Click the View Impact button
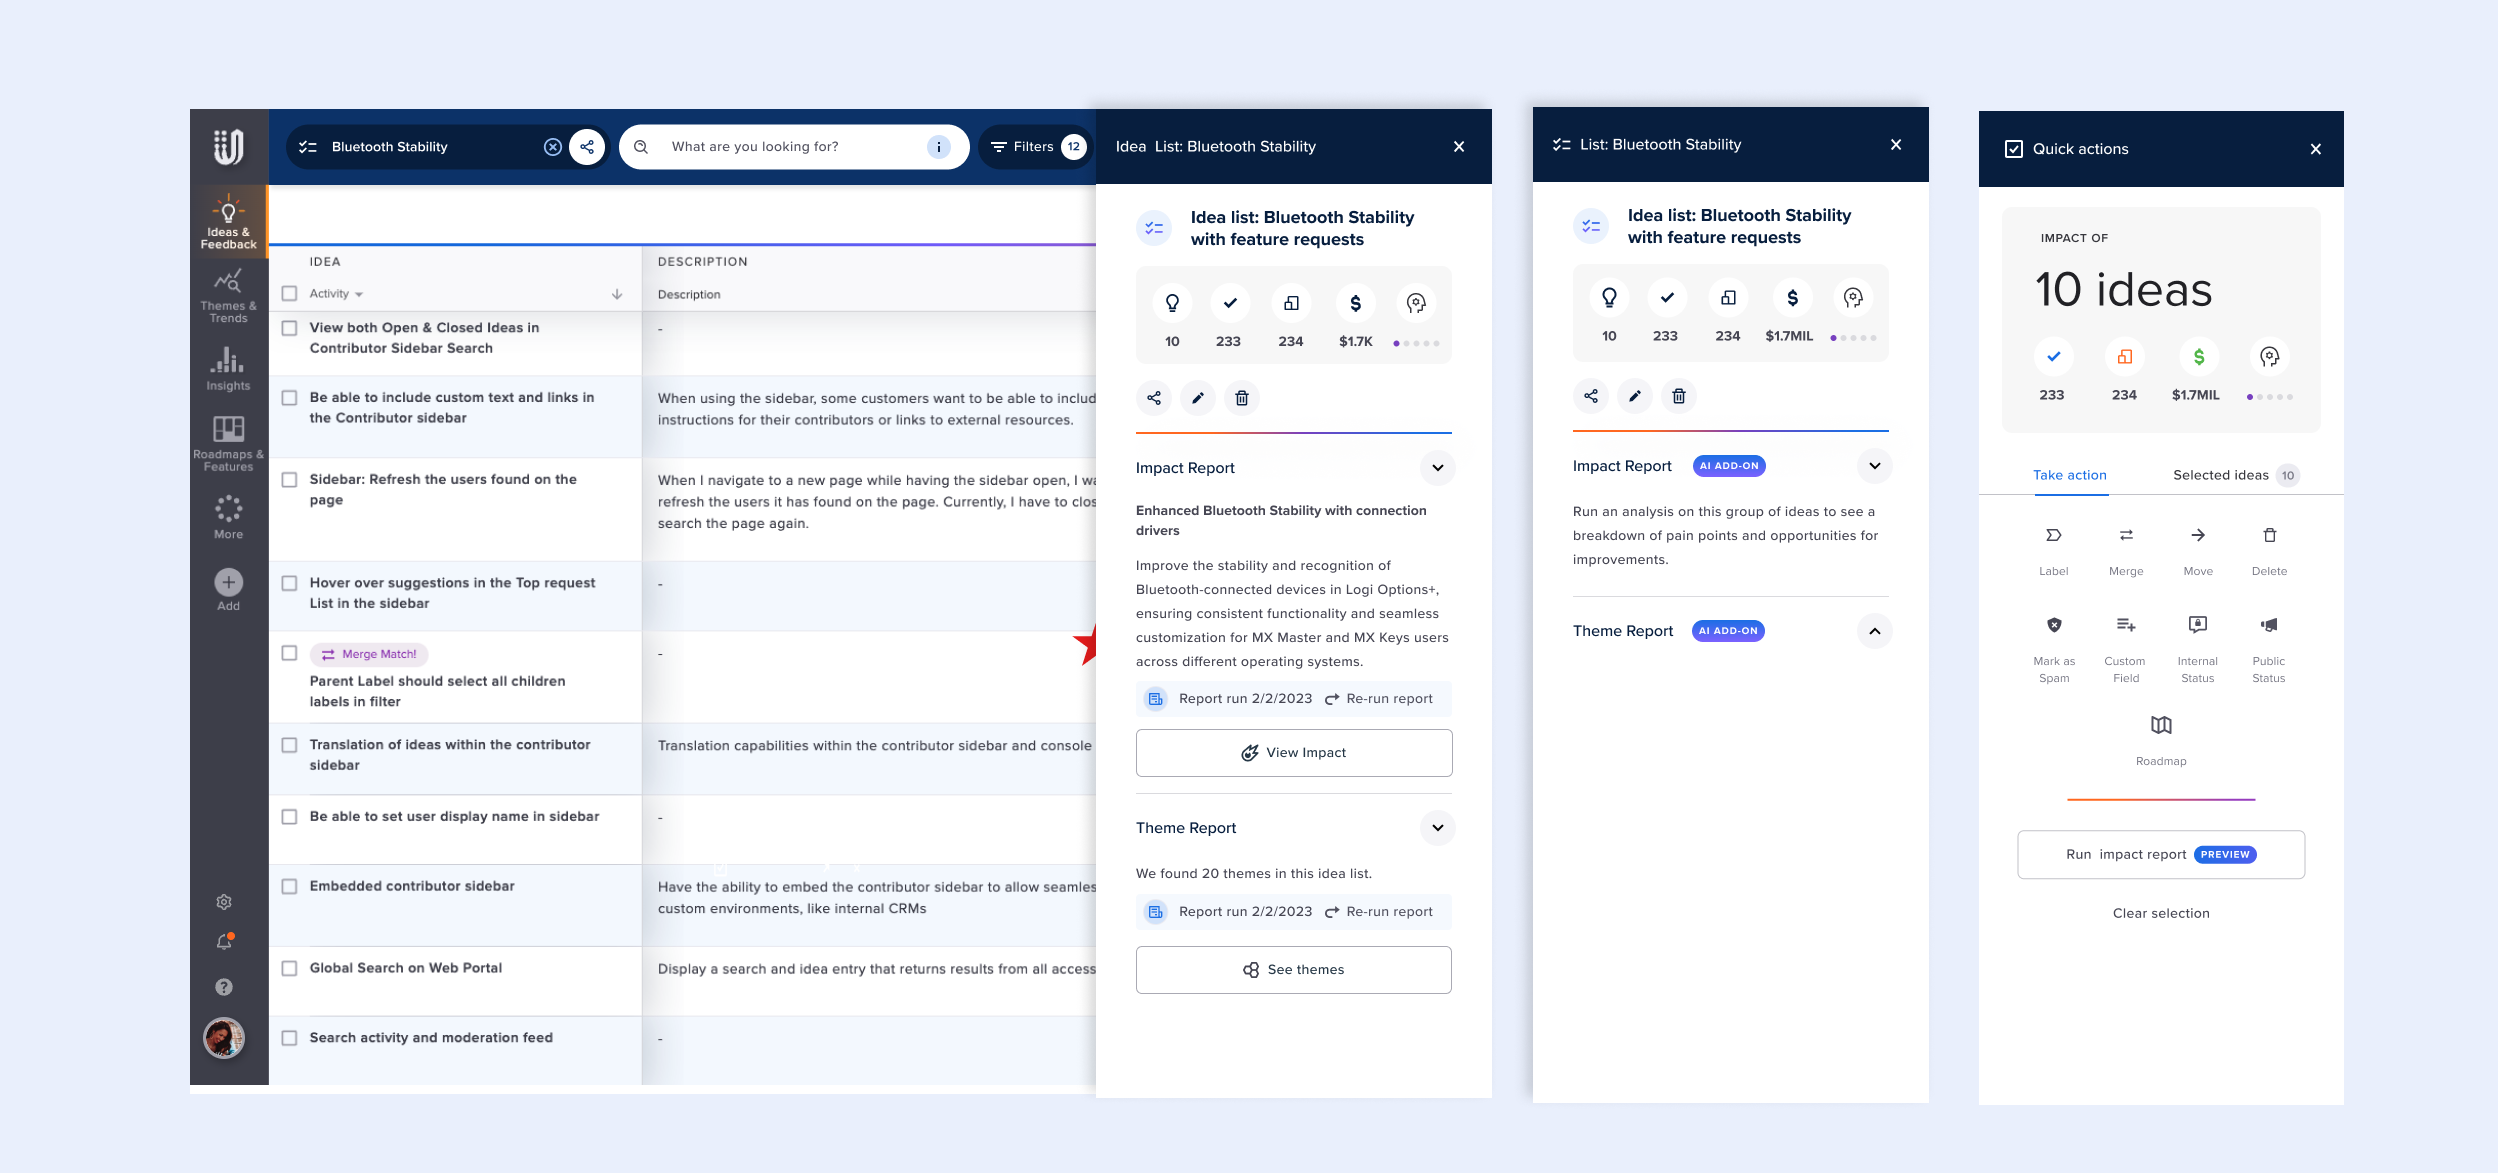The height and width of the screenshot is (1173, 2498). [x=1294, y=753]
